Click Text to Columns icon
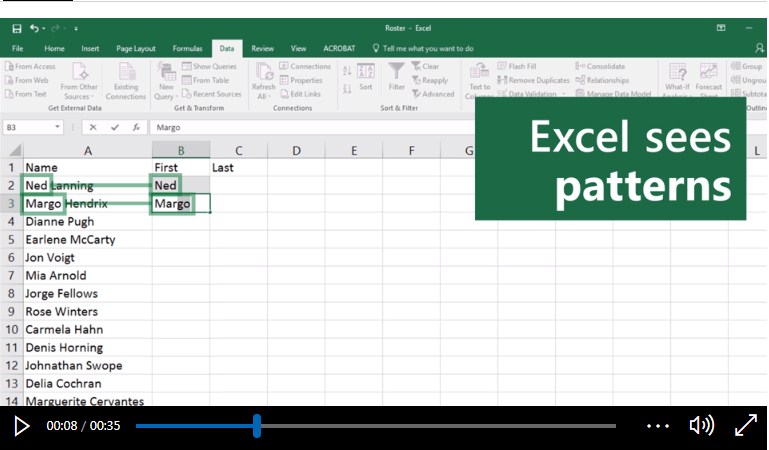The width and height of the screenshot is (769, 450). pos(479,80)
